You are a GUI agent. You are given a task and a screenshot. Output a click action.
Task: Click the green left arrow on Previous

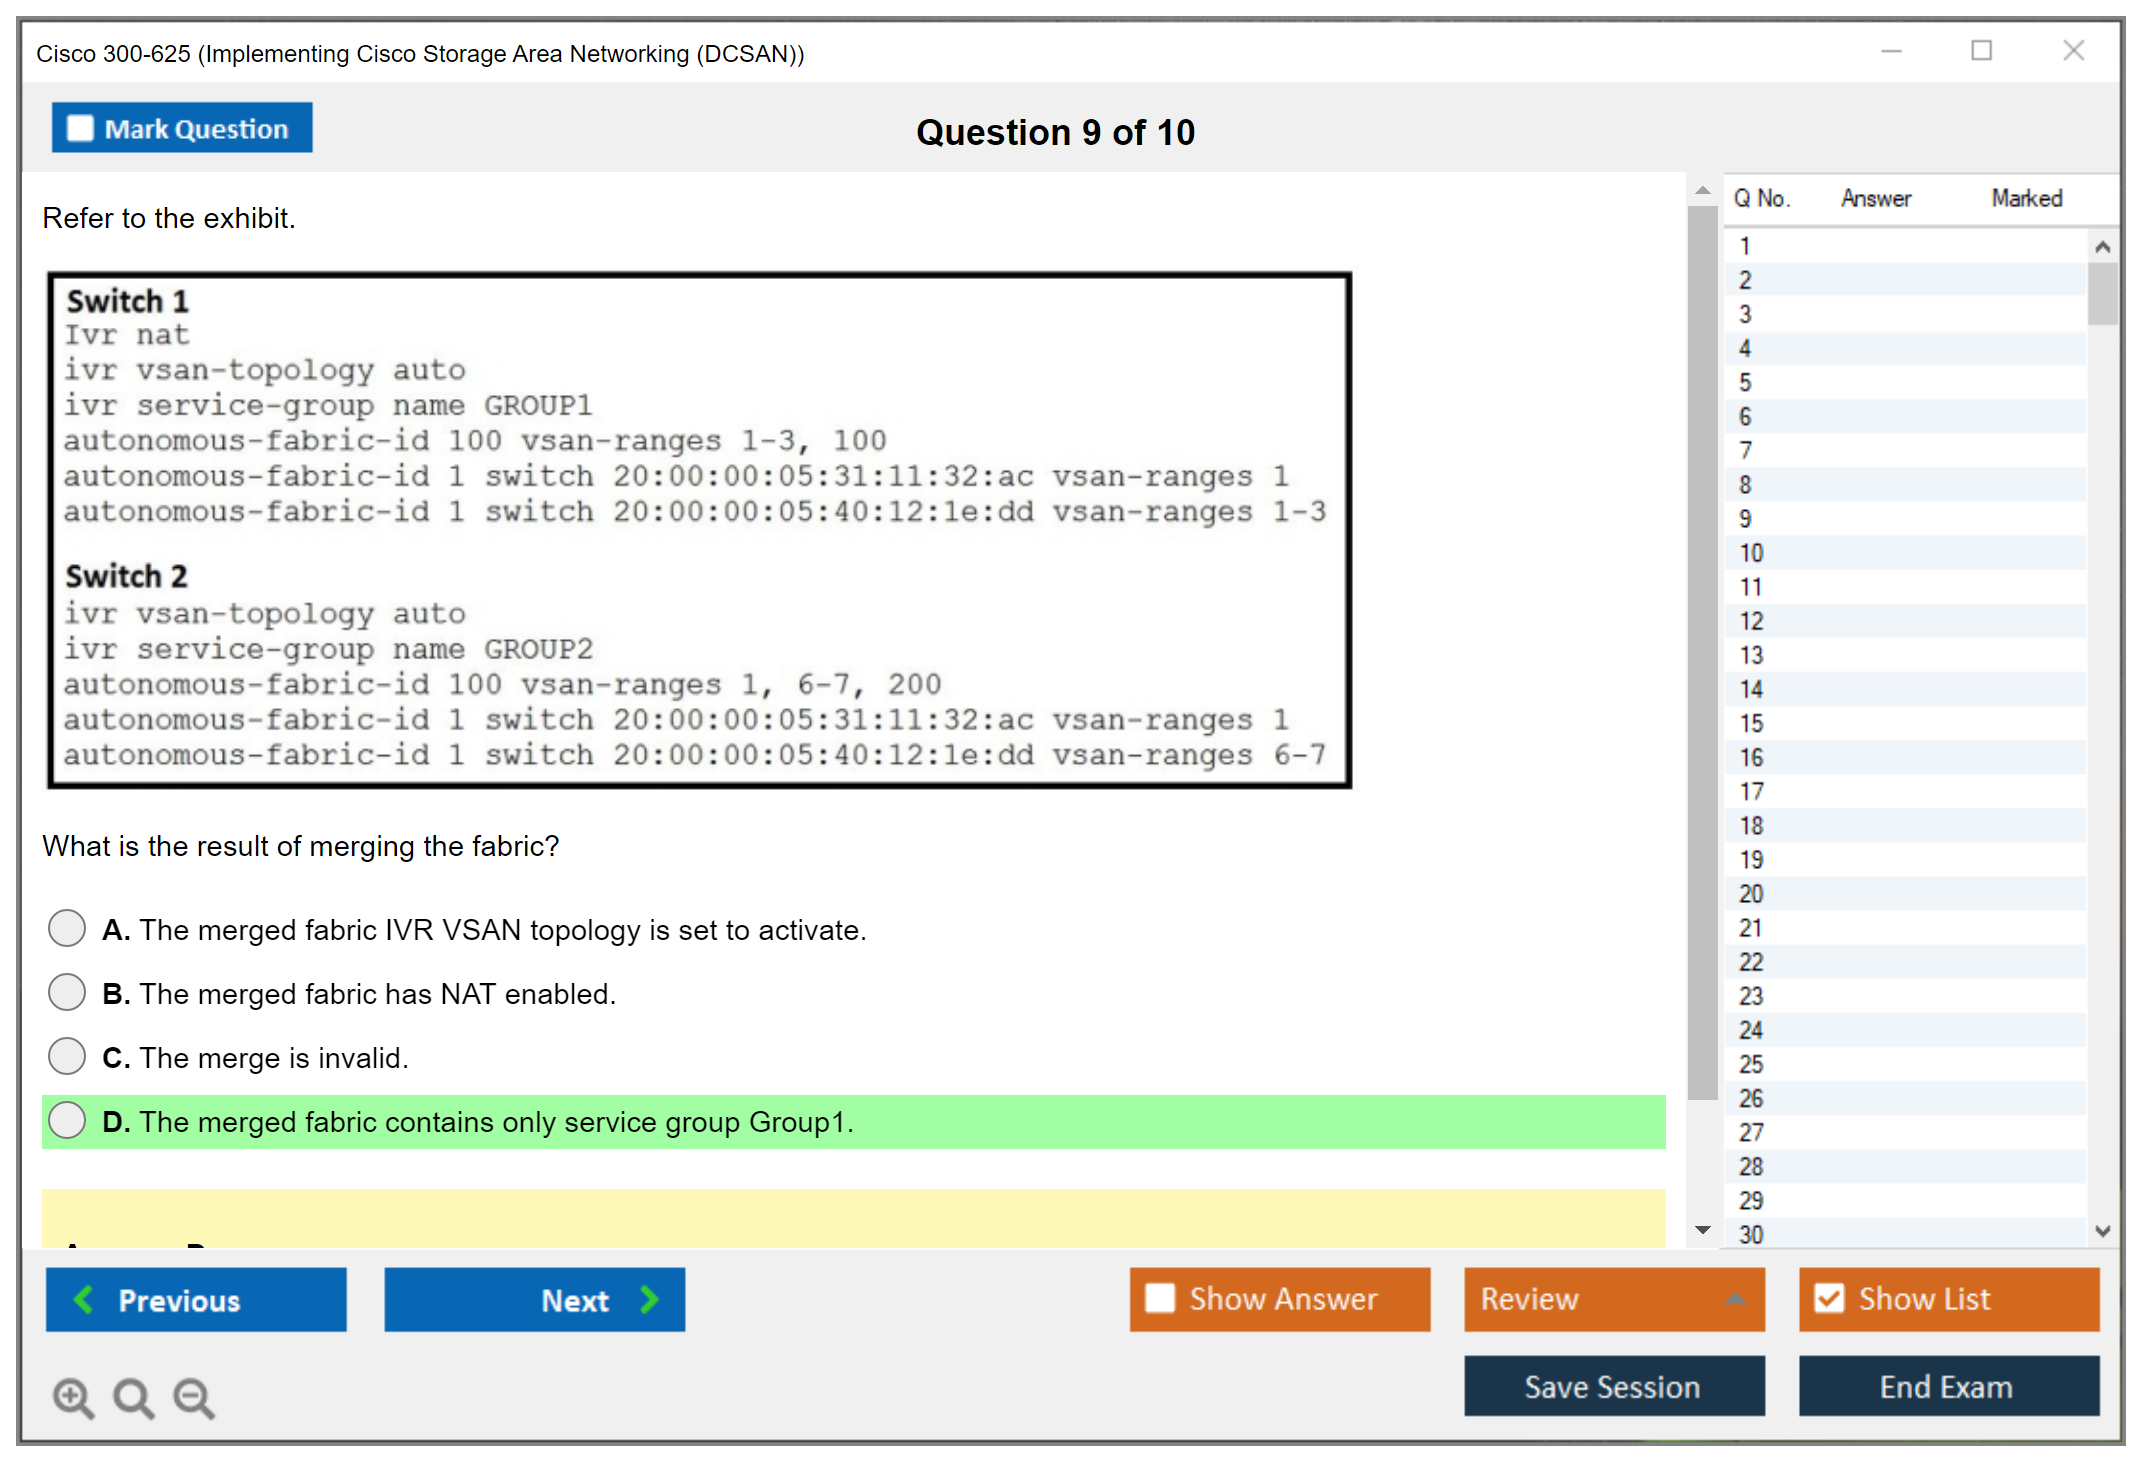pyautogui.click(x=84, y=1299)
